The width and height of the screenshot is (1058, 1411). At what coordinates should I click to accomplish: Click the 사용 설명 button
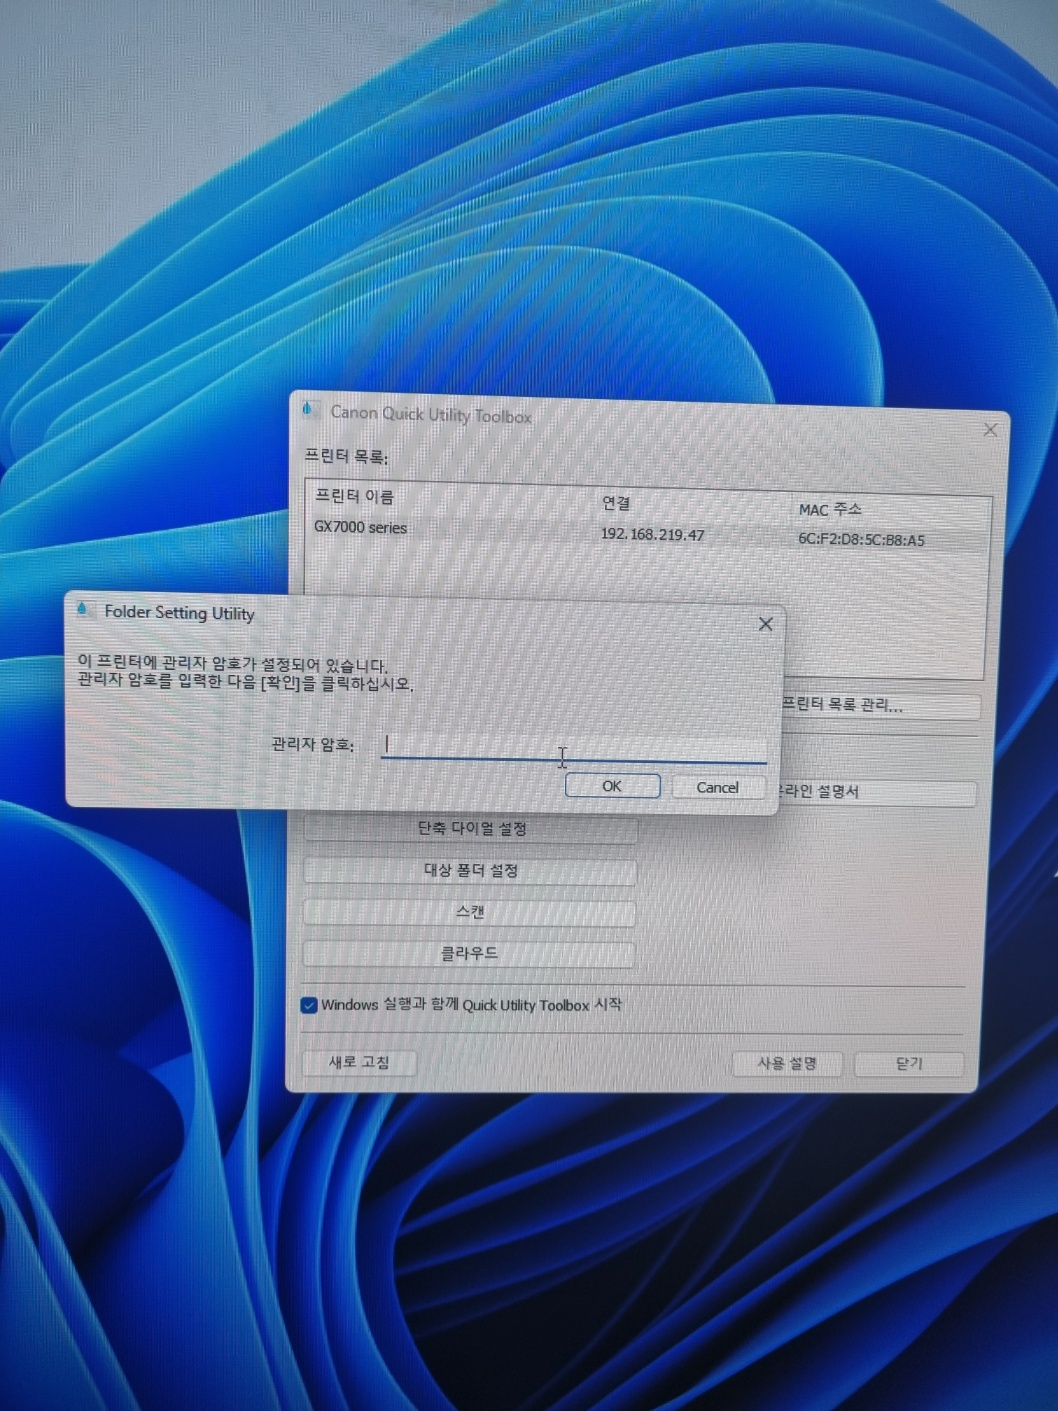(787, 1063)
